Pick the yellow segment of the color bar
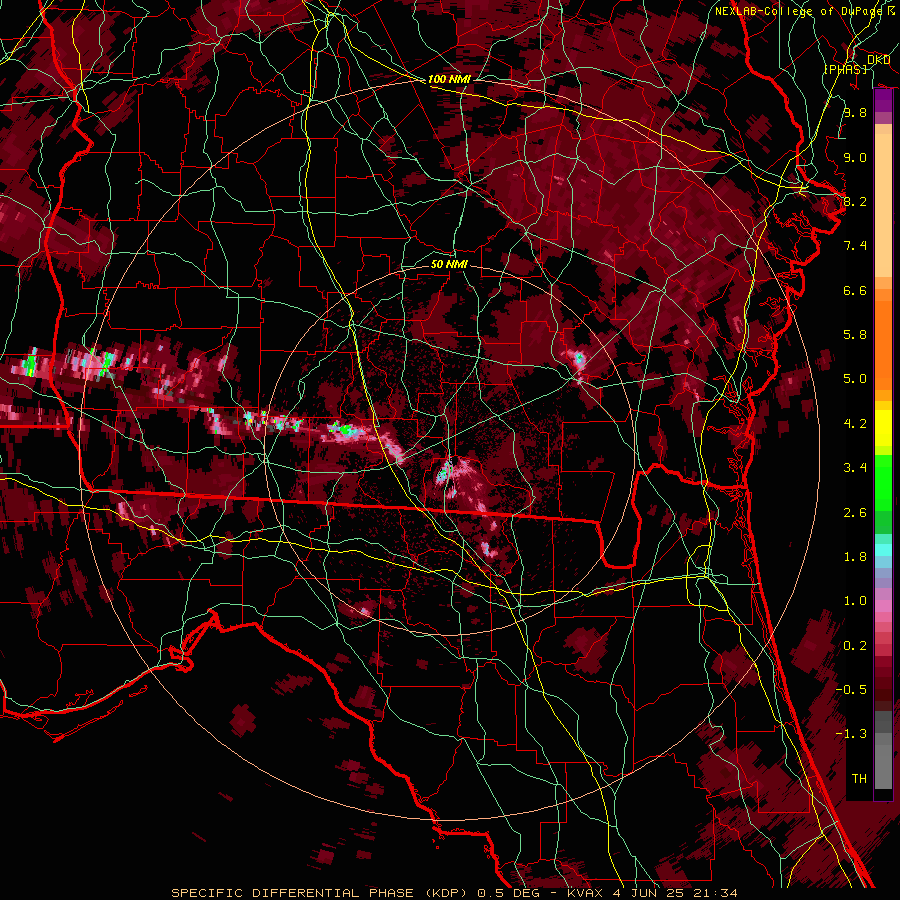Image resolution: width=900 pixels, height=900 pixels. (883, 428)
